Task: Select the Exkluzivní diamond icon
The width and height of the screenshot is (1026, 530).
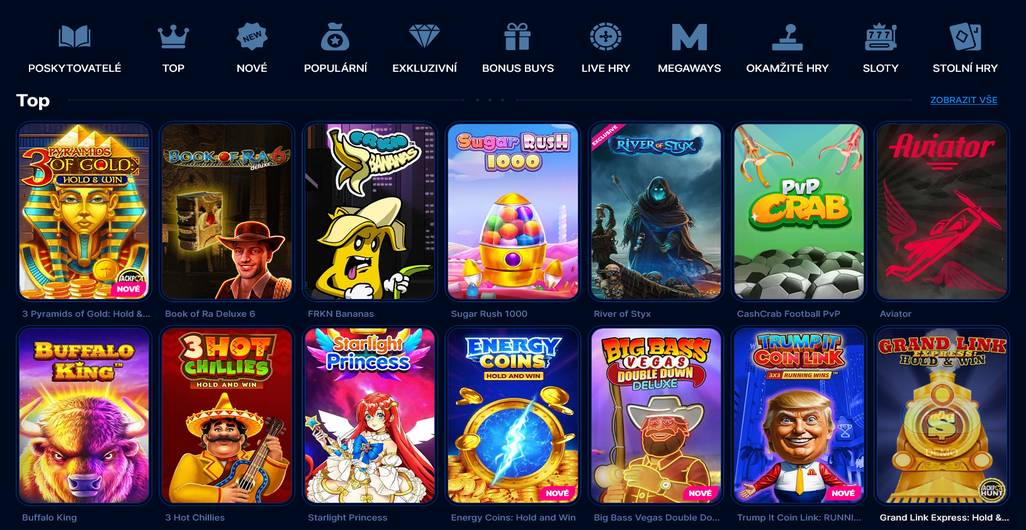Action: (x=425, y=37)
